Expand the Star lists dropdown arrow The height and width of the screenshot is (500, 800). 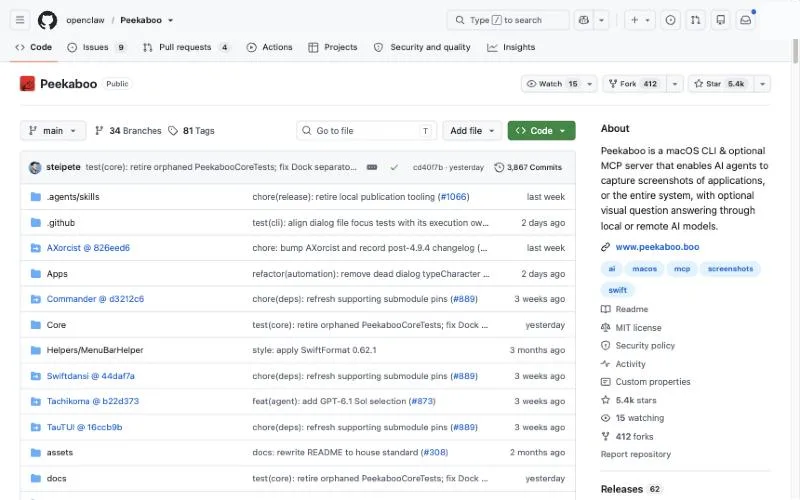(762, 84)
